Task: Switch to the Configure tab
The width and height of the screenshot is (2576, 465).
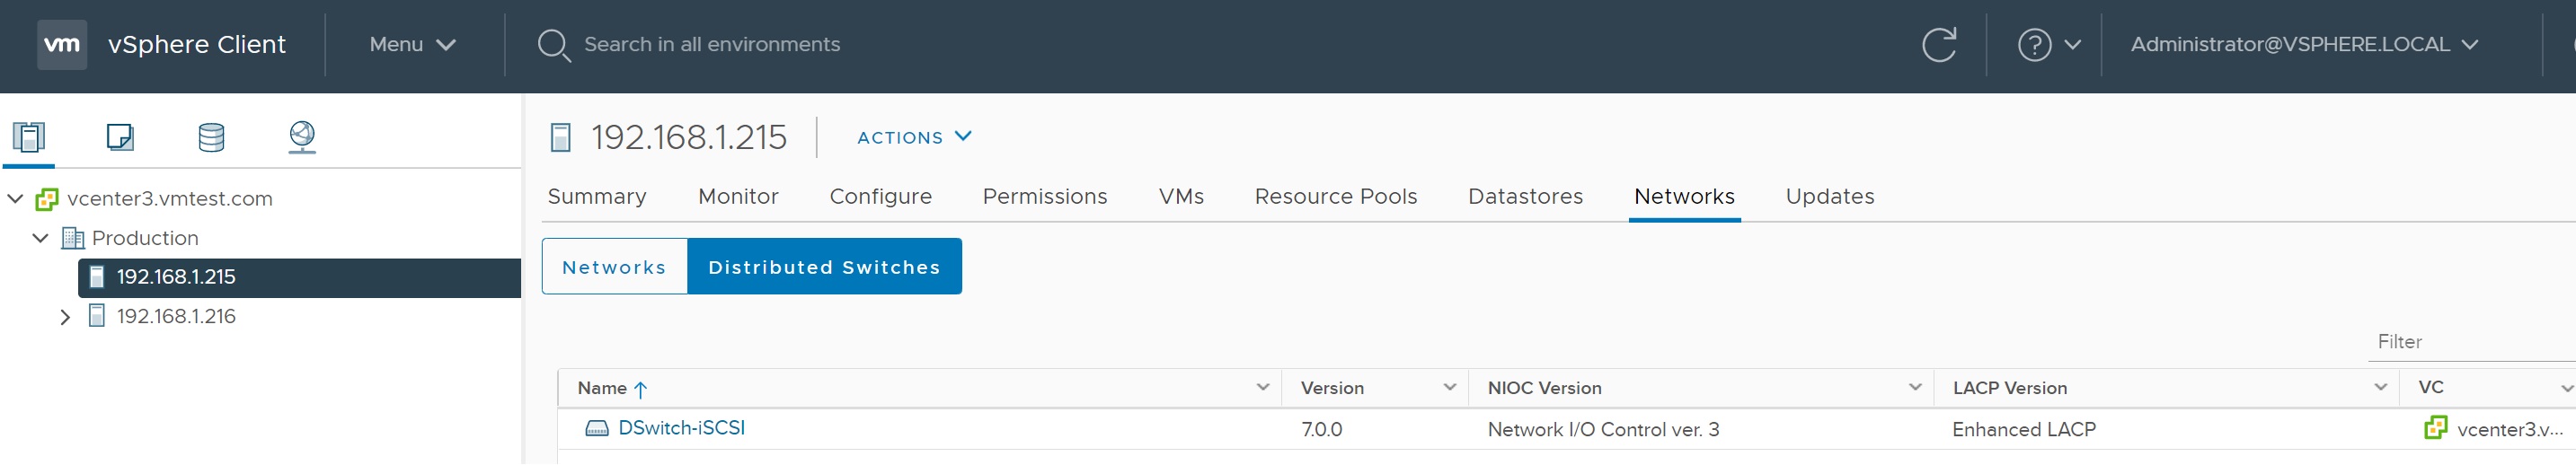Action: coord(880,197)
